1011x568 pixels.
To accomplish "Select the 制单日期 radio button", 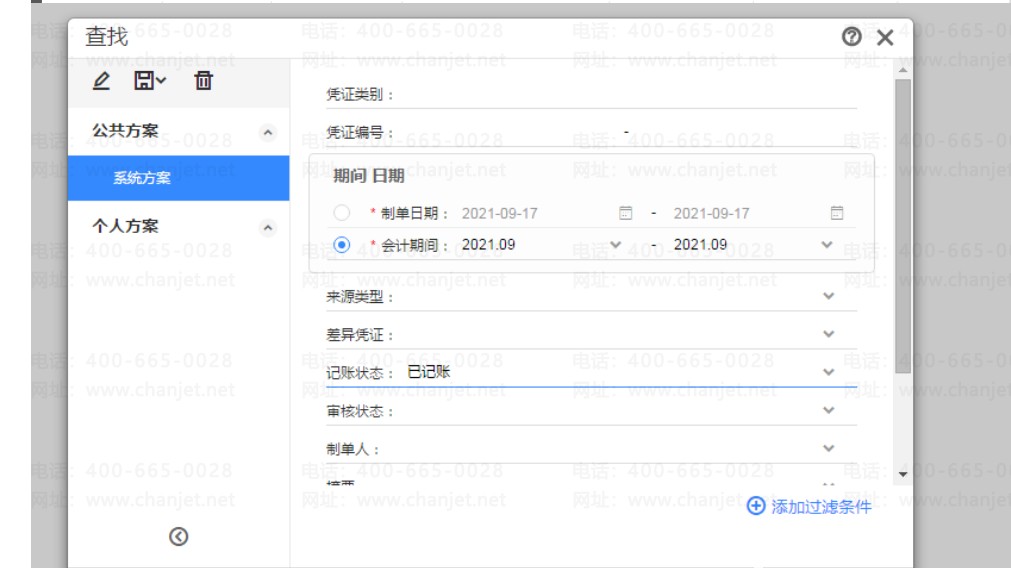I will pos(342,213).
